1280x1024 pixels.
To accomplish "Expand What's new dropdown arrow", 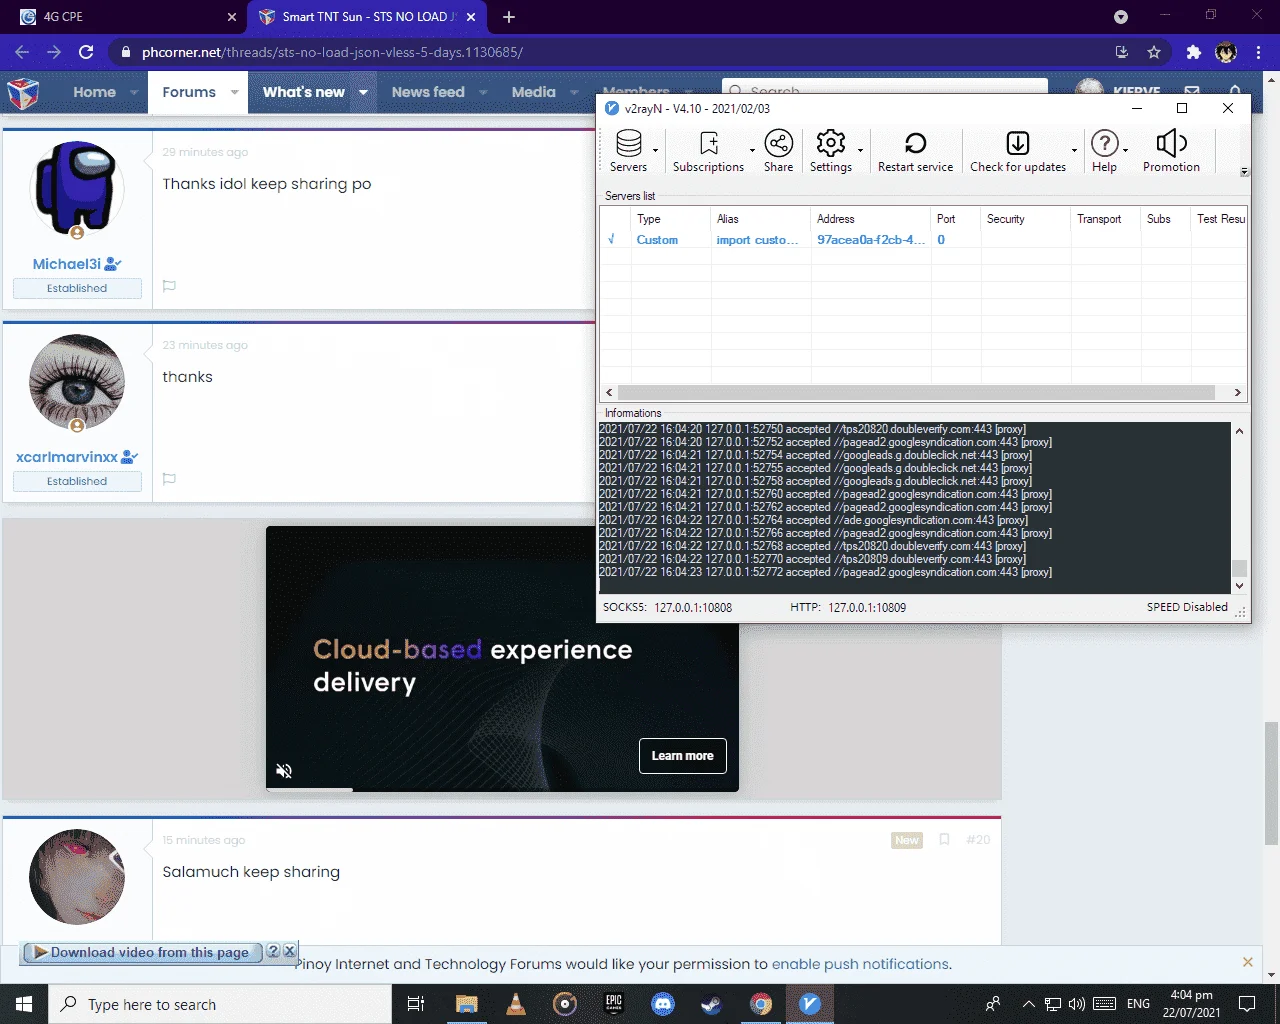I will pyautogui.click(x=363, y=92).
